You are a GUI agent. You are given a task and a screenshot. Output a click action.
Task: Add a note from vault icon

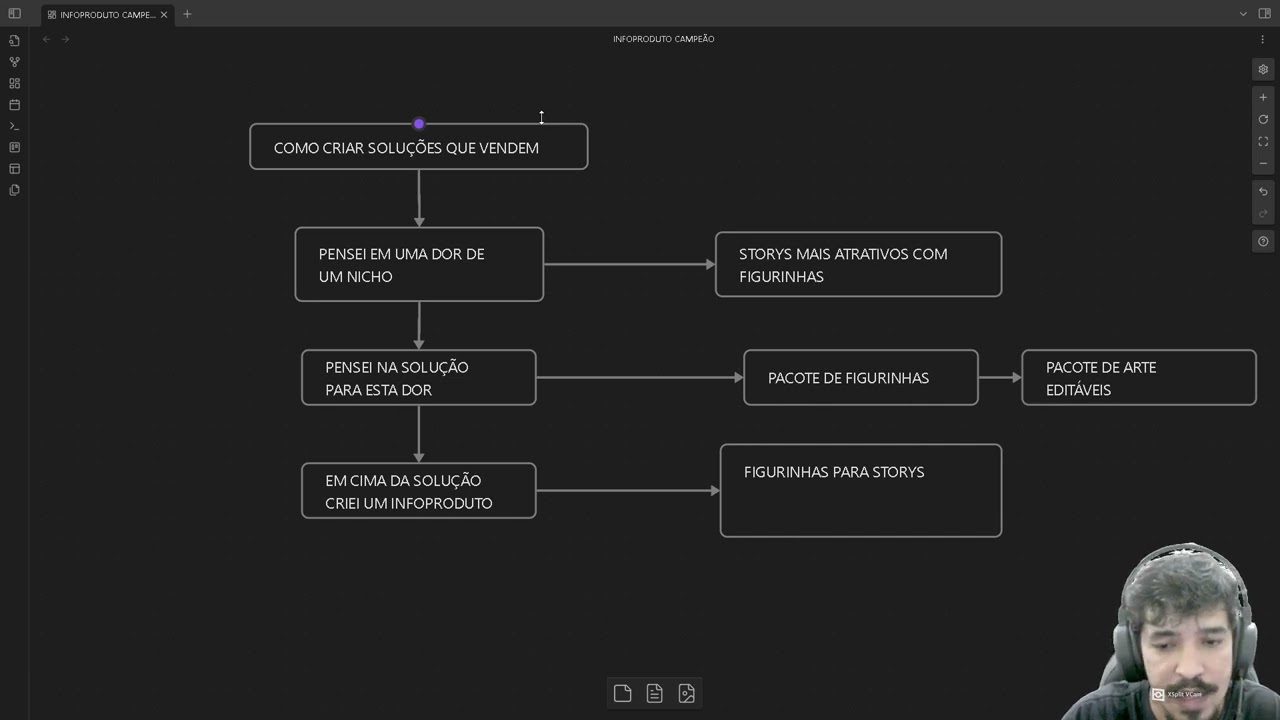654,693
